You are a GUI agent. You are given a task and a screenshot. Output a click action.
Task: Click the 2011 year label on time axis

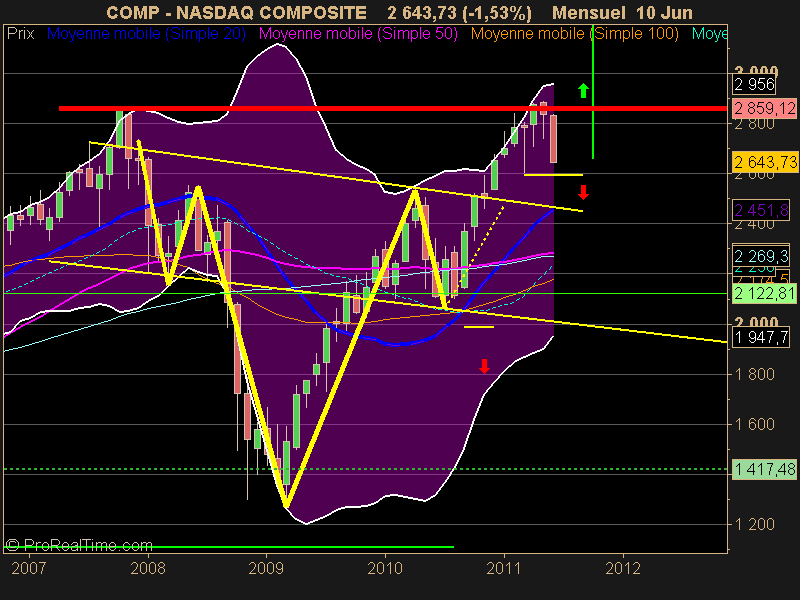(x=504, y=568)
